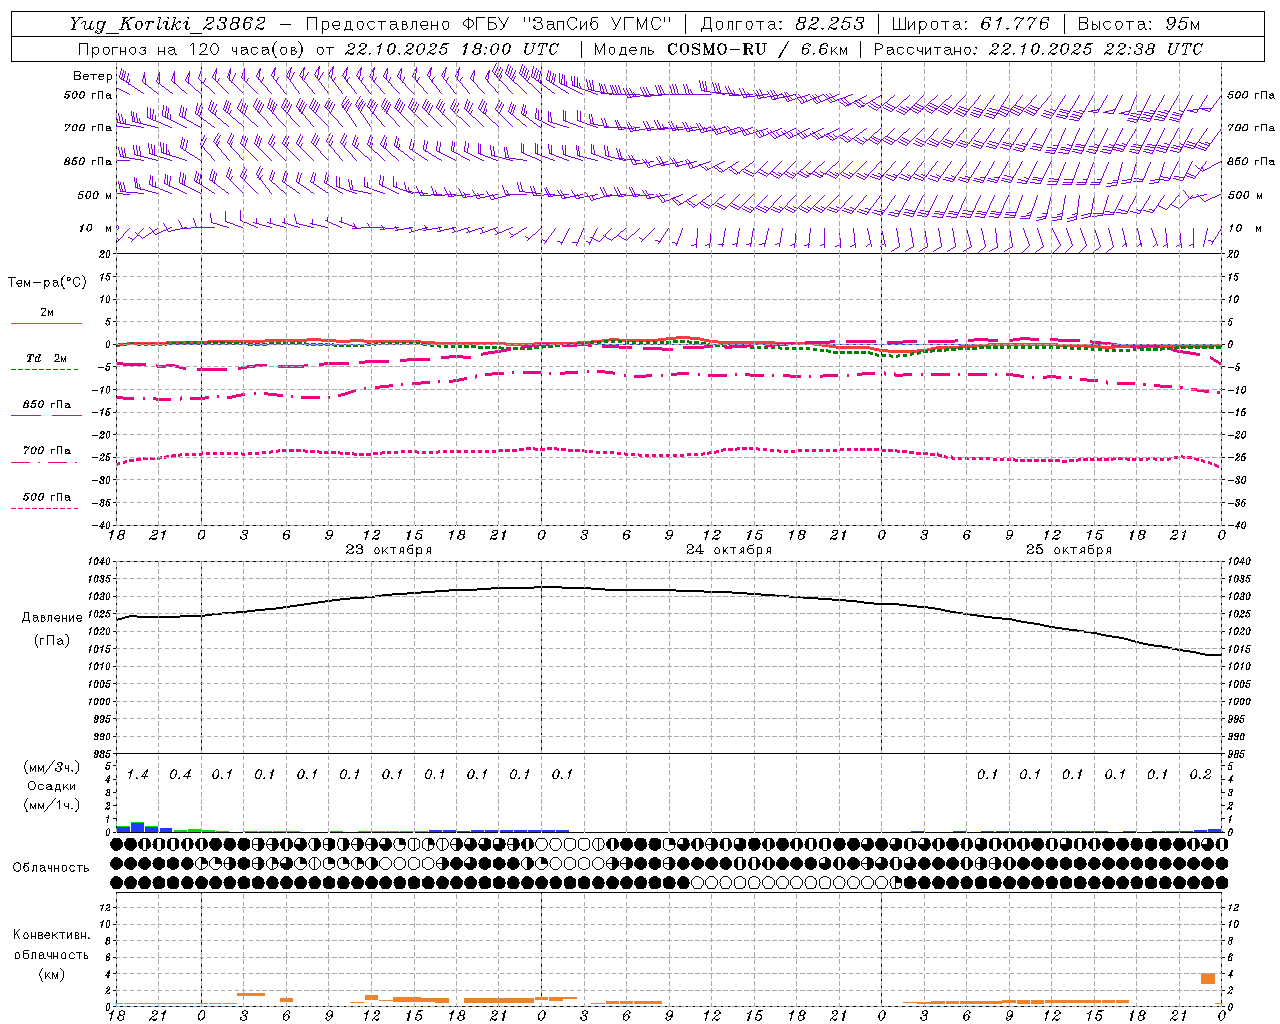Select the 23 октября date label
Image resolution: width=1280 pixels, height=1024 pixels.
point(389,550)
